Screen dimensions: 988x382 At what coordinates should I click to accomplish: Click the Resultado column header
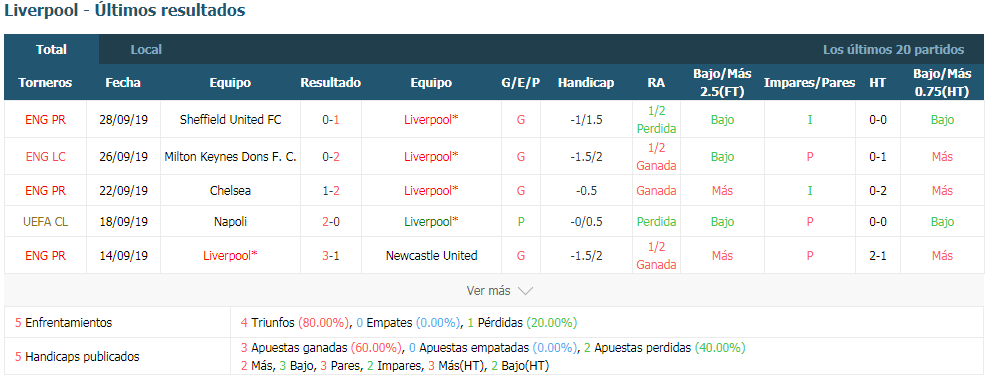(x=331, y=83)
